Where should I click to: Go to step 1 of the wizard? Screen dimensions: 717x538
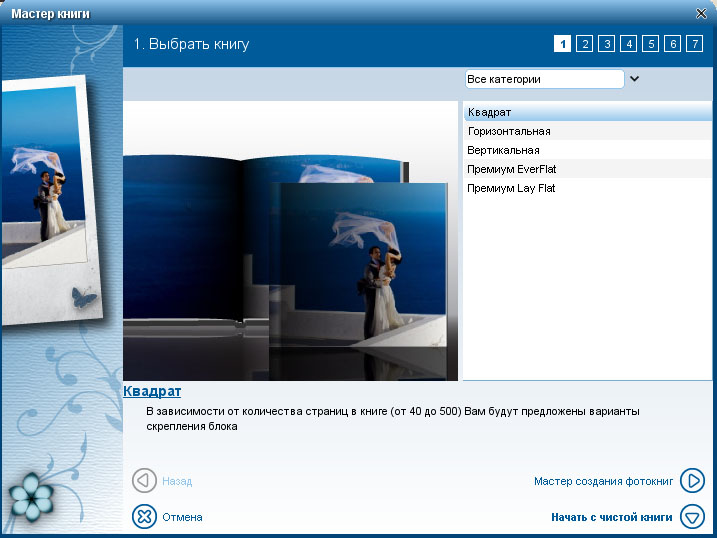(x=562, y=44)
